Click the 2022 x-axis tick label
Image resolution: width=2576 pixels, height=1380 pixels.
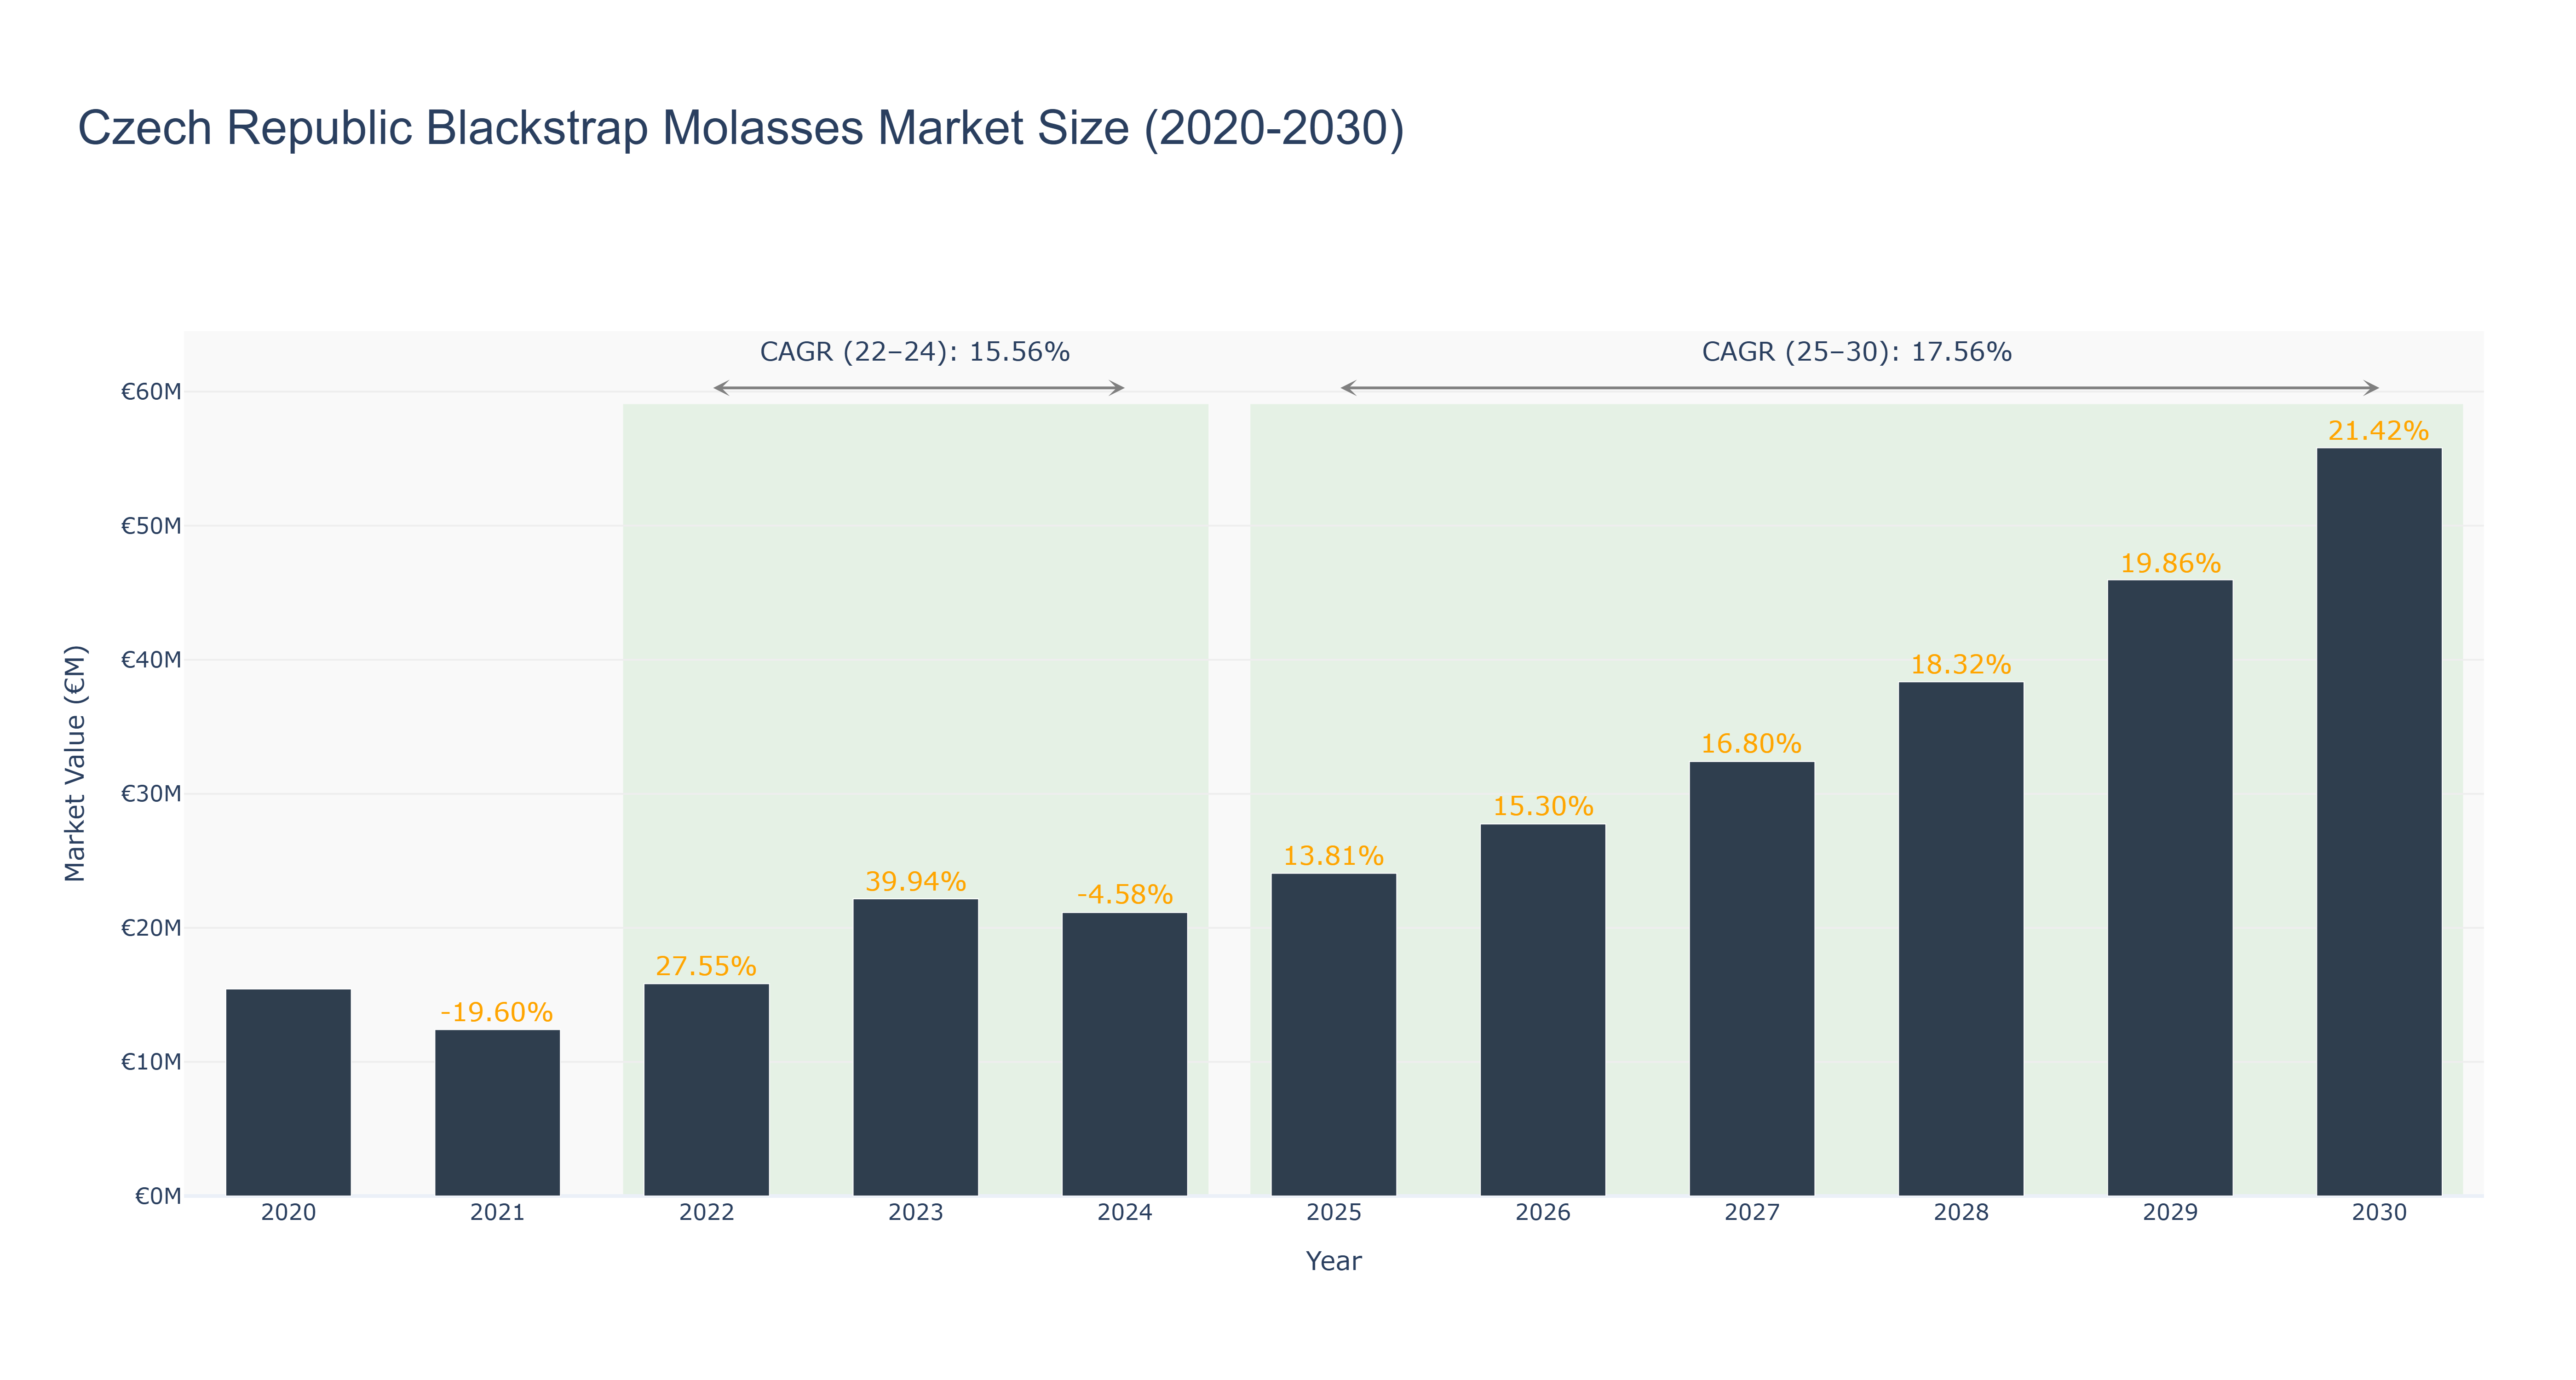click(706, 1212)
